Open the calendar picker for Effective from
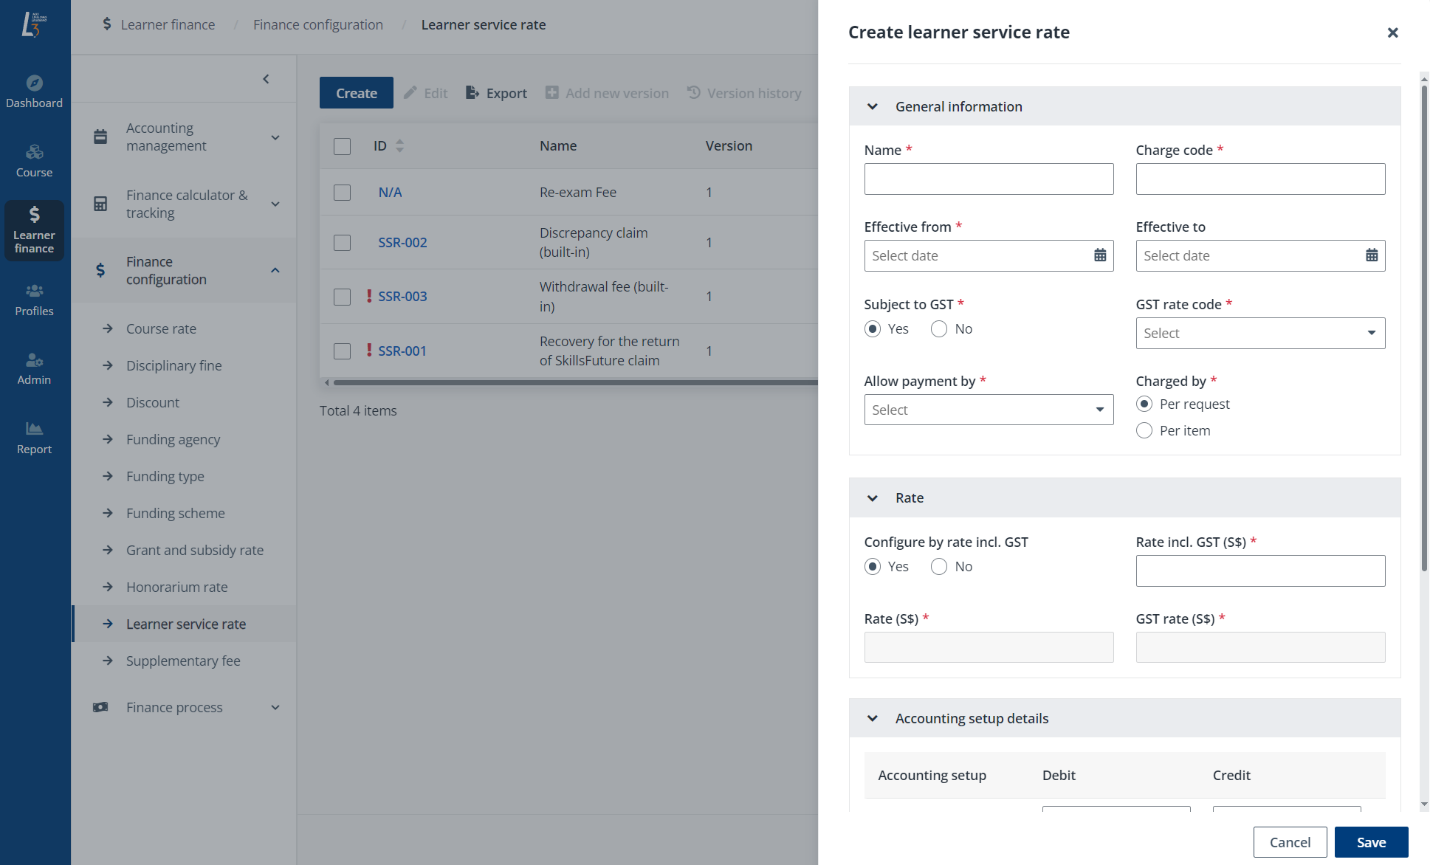The width and height of the screenshot is (1430, 865). pos(1099,255)
